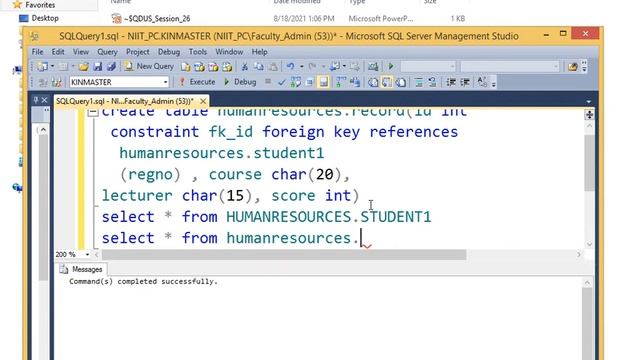
Task: Open the KINMASTER database dropdown
Action: coord(165,82)
